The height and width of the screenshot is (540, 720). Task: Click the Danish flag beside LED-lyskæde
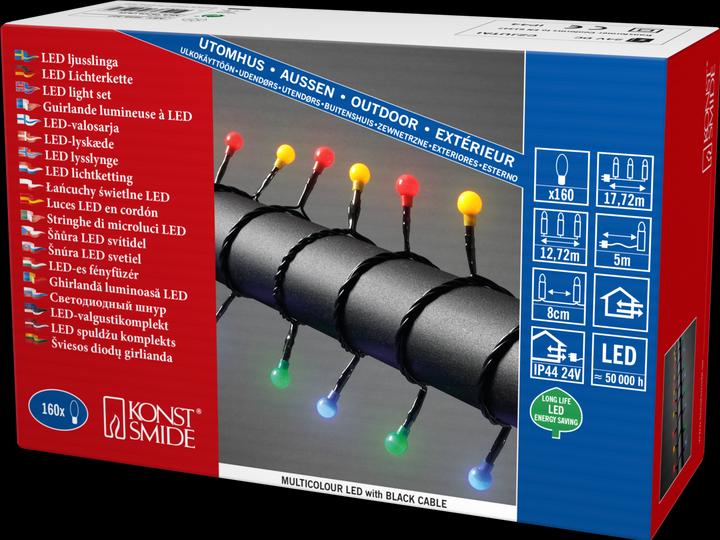pyautogui.click(x=29, y=137)
